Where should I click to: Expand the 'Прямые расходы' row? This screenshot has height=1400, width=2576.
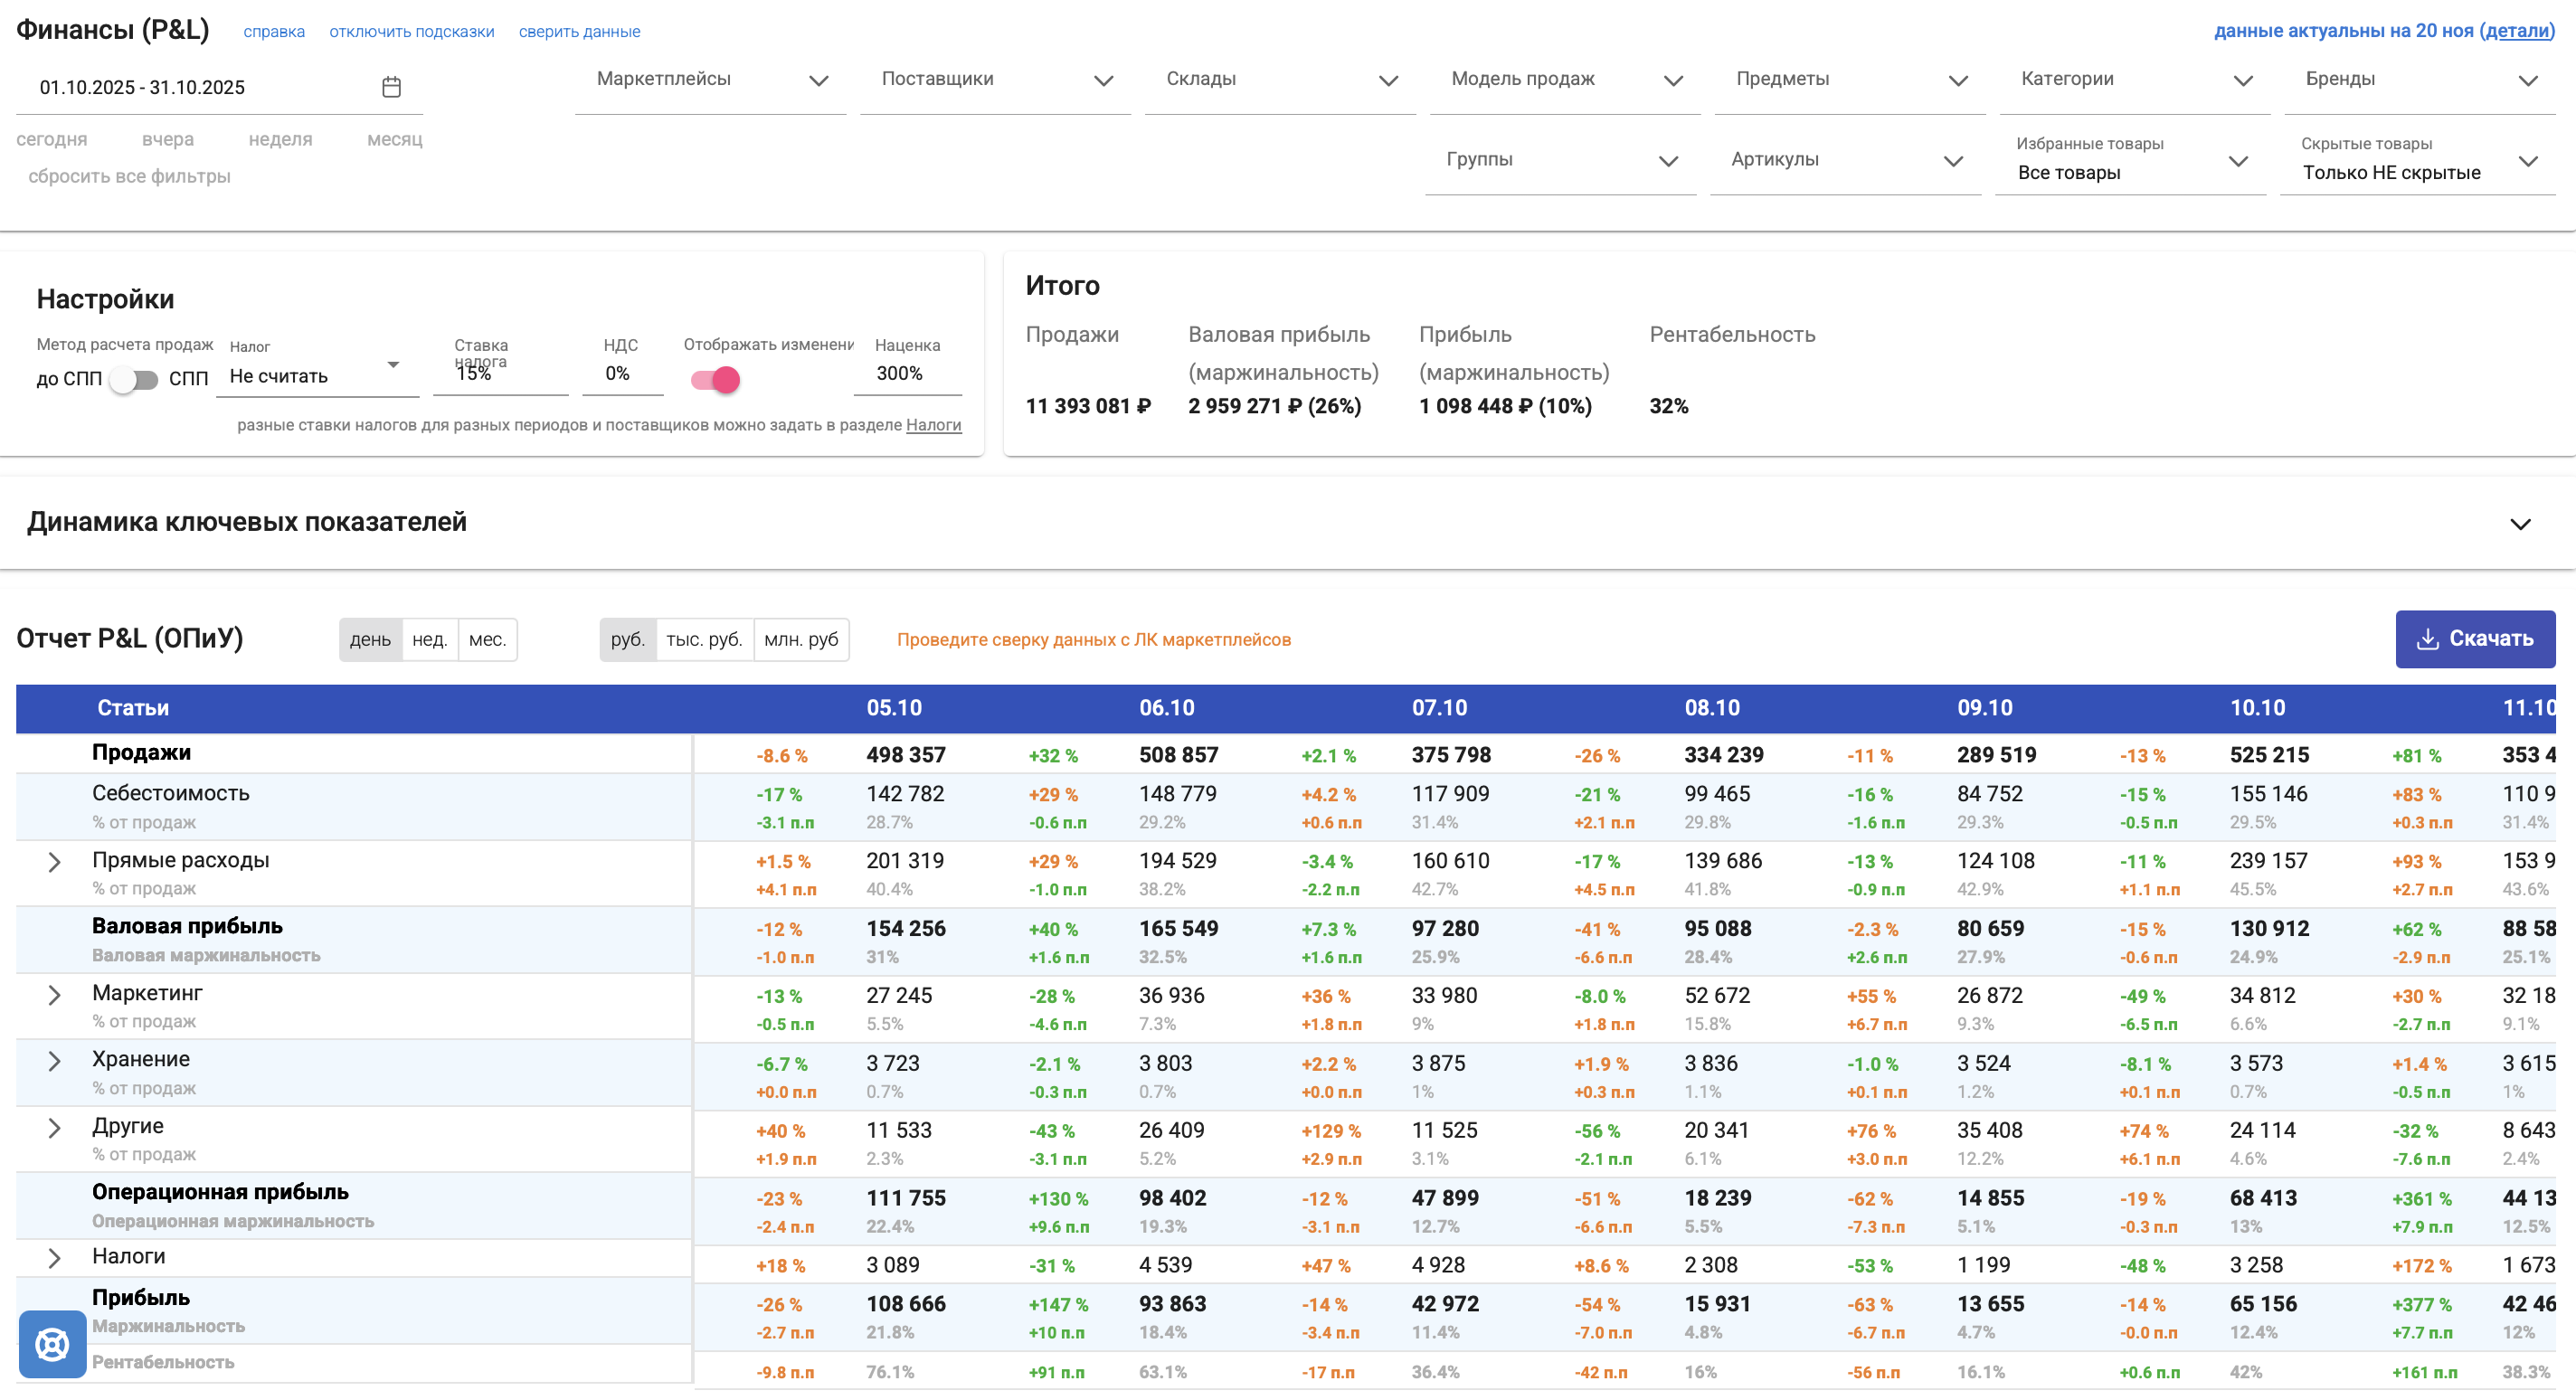(x=53, y=862)
